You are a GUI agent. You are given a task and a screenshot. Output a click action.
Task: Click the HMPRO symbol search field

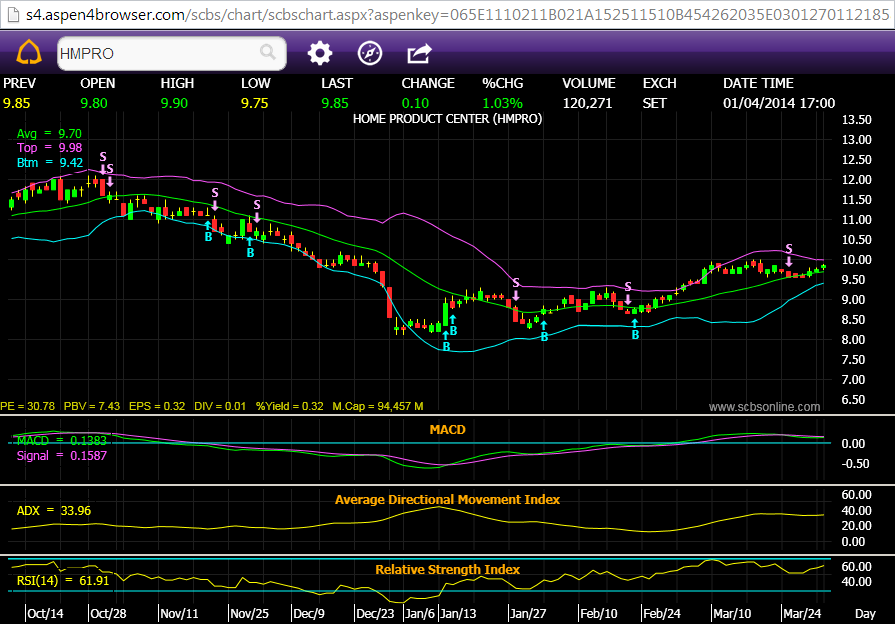click(155, 53)
